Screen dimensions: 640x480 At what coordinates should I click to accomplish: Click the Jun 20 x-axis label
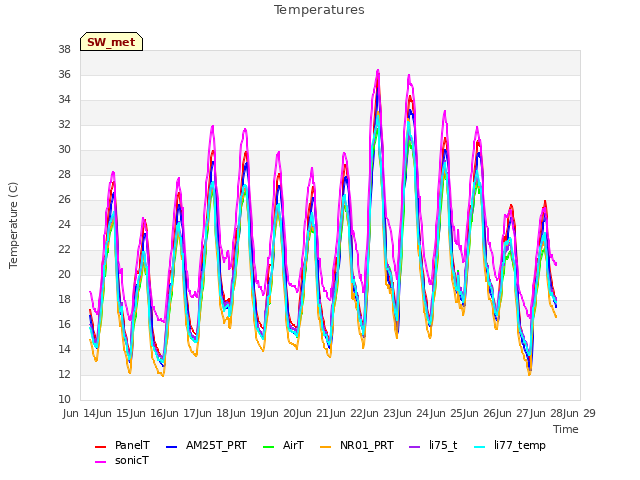coord(280,413)
